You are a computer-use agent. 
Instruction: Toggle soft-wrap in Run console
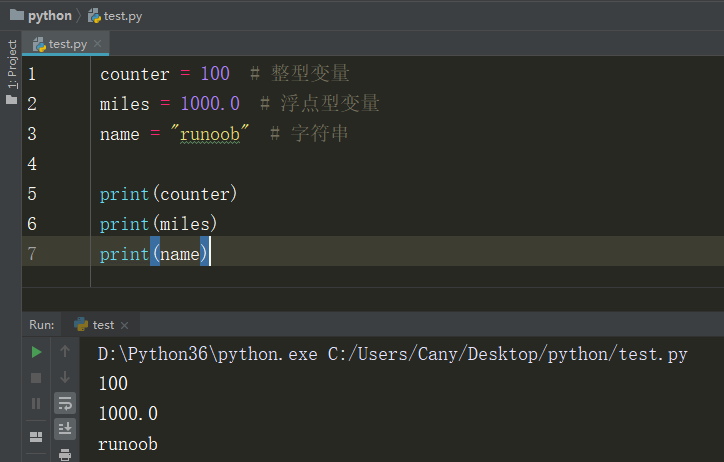coord(65,403)
